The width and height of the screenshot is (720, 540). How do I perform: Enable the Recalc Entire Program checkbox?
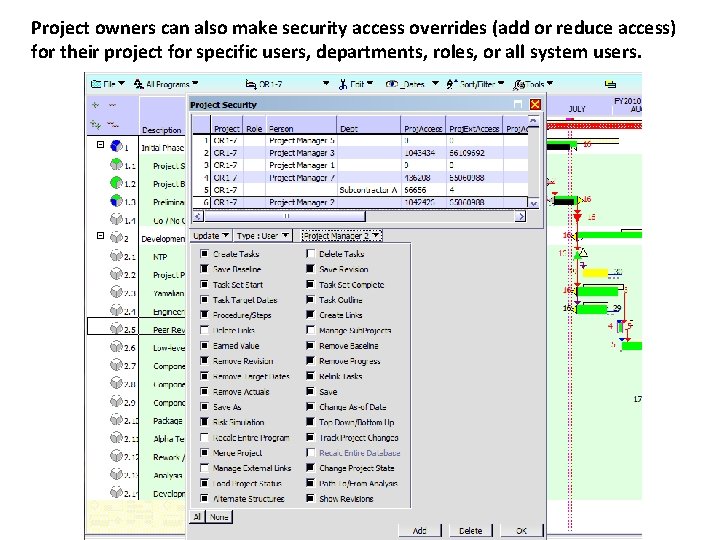click(204, 437)
